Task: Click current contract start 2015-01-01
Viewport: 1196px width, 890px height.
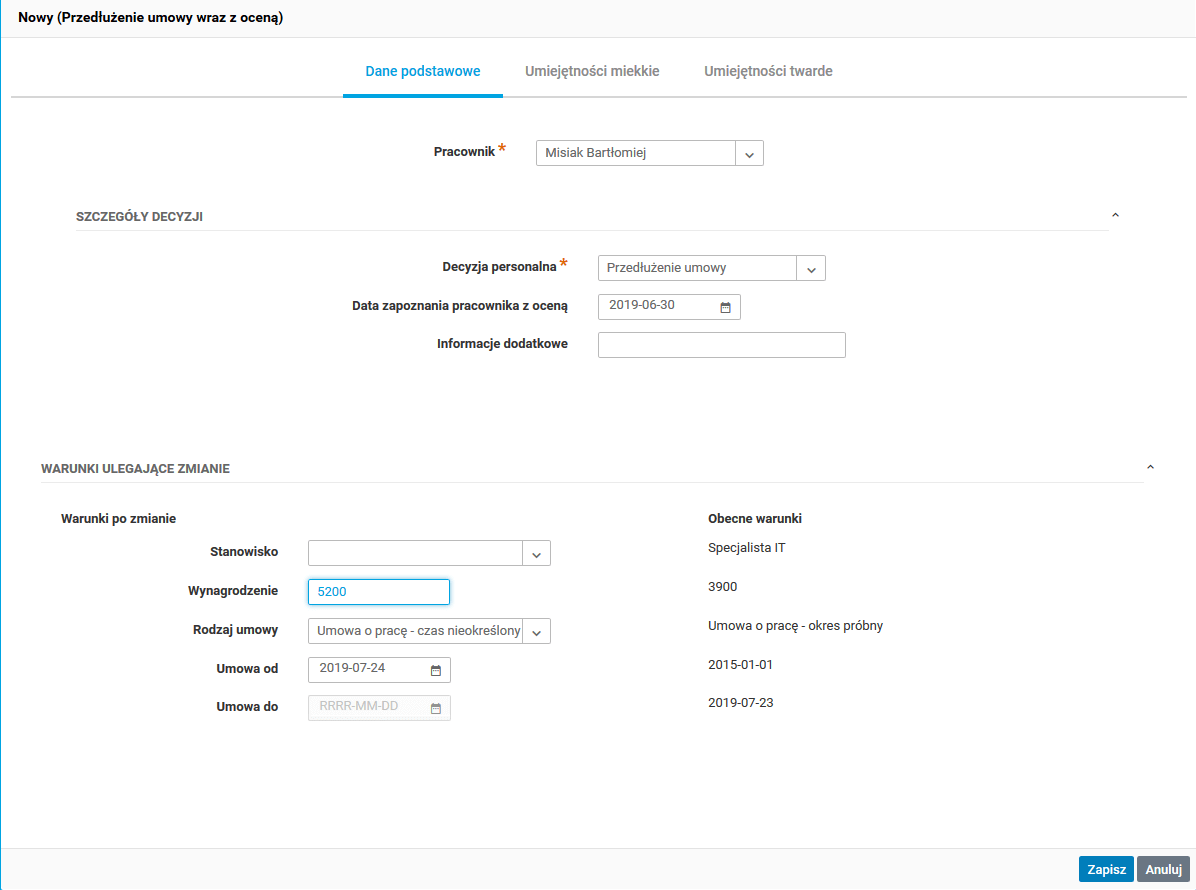Action: (x=740, y=664)
